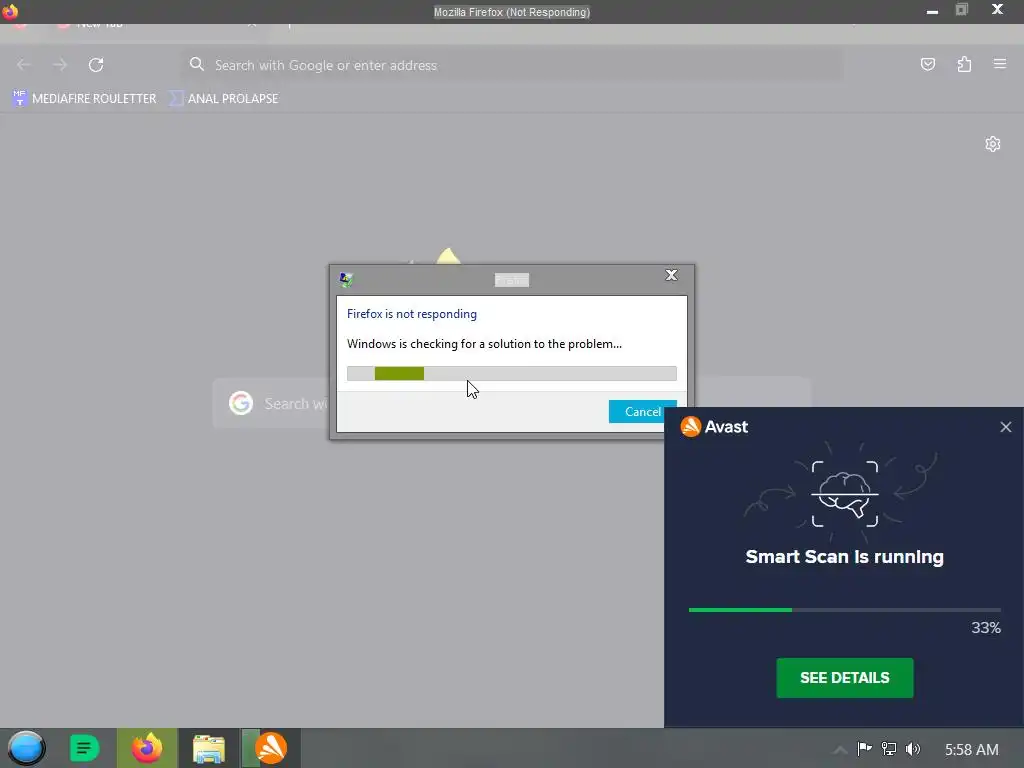Click the 5:58 AM taskbar clock
Screen dimensions: 1024x768
[972, 750]
